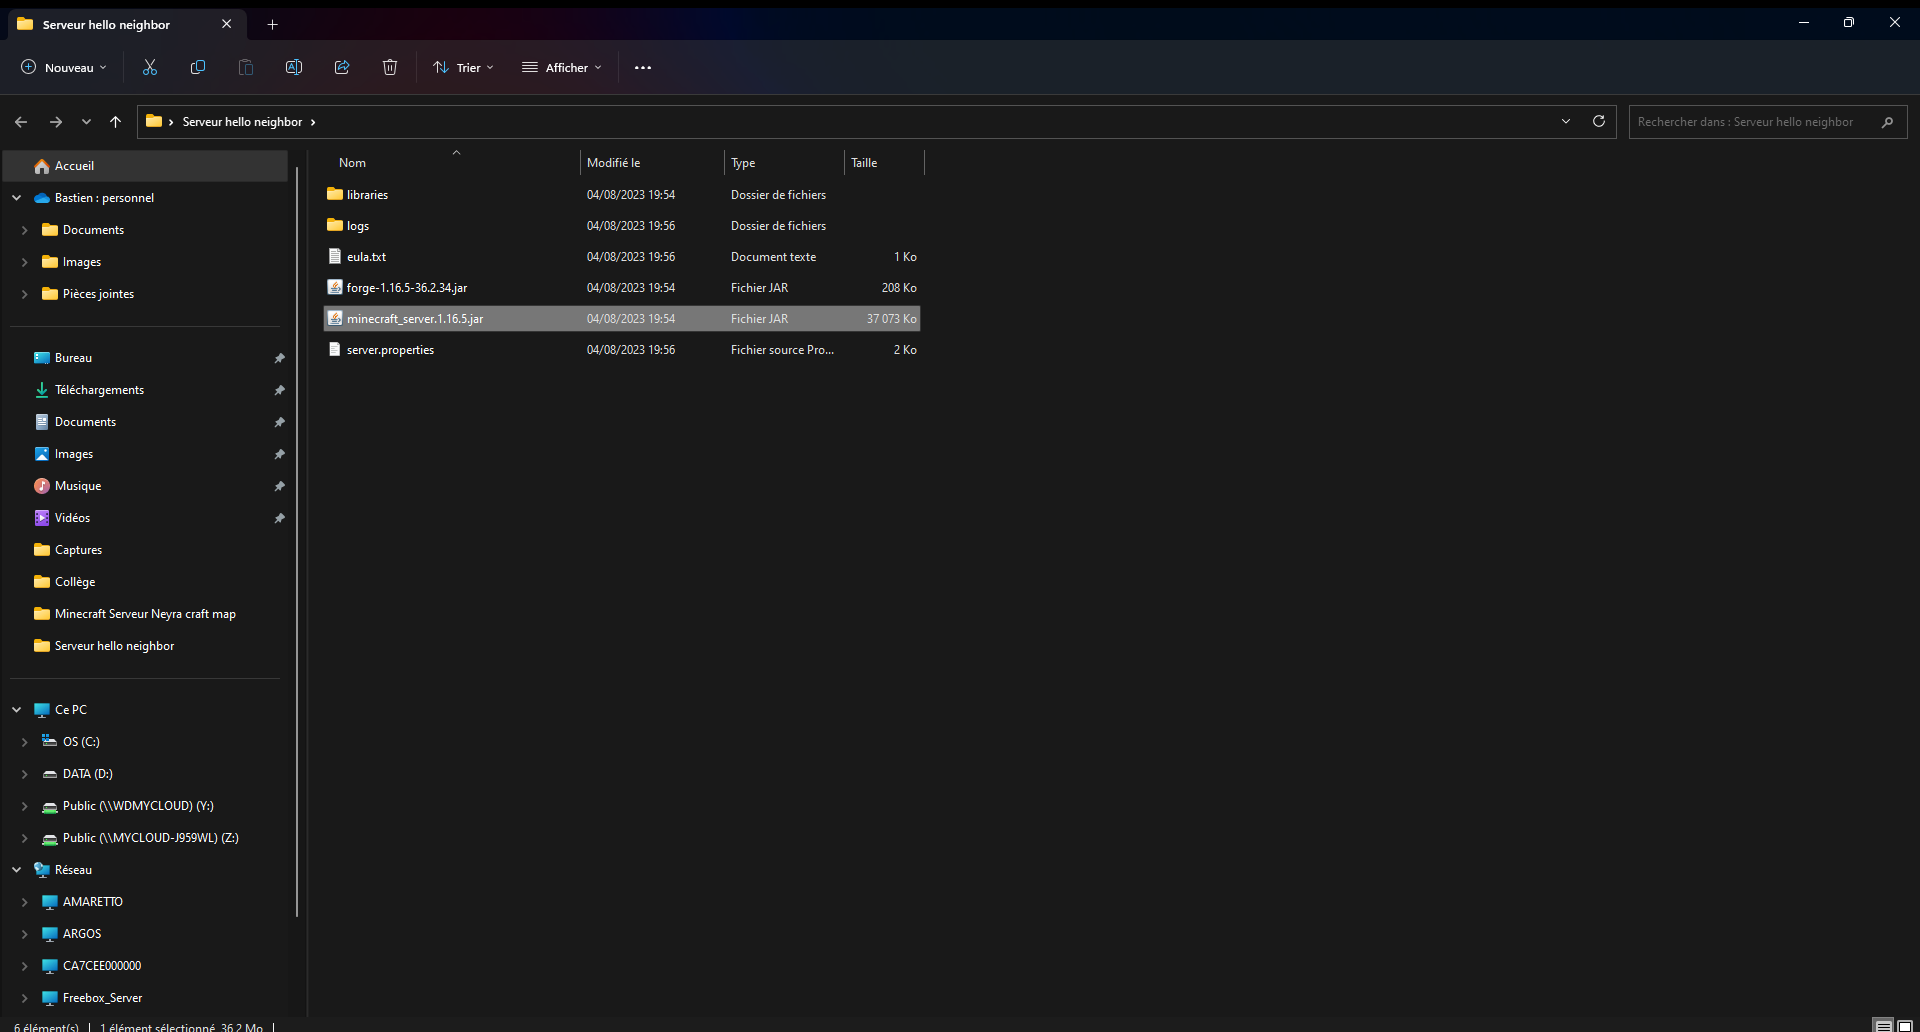
Task: Click the Copy icon in toolbar
Action: (x=198, y=67)
